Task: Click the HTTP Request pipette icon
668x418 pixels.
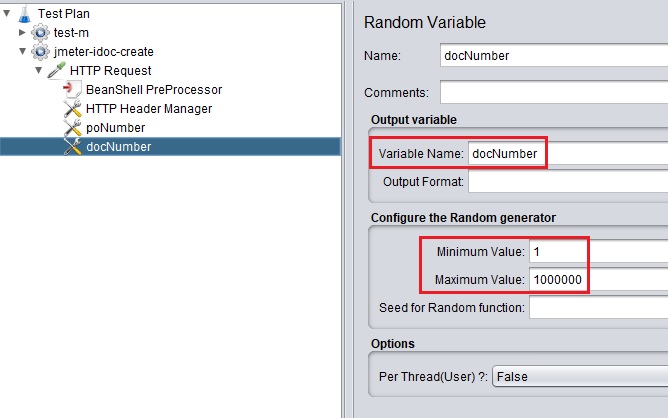Action: (x=56, y=70)
